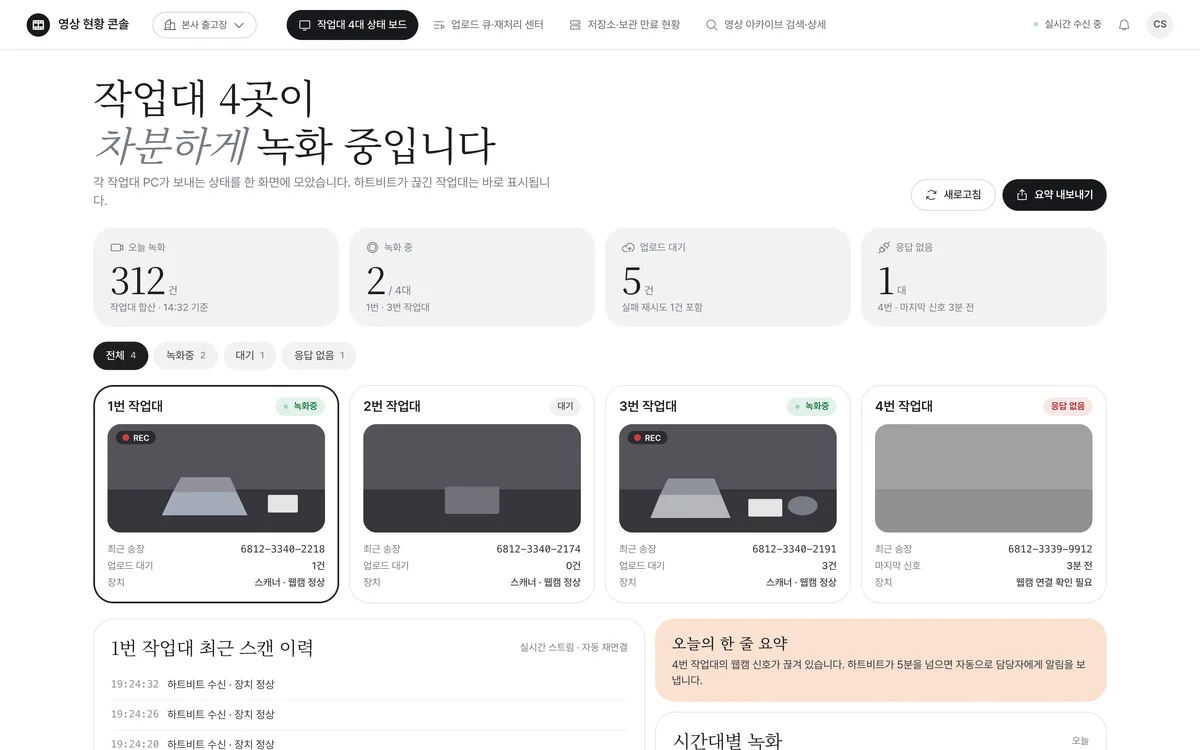Screen dimensions: 1200x750
Task: Select the 전체 4 filter chip
Action: (120, 355)
